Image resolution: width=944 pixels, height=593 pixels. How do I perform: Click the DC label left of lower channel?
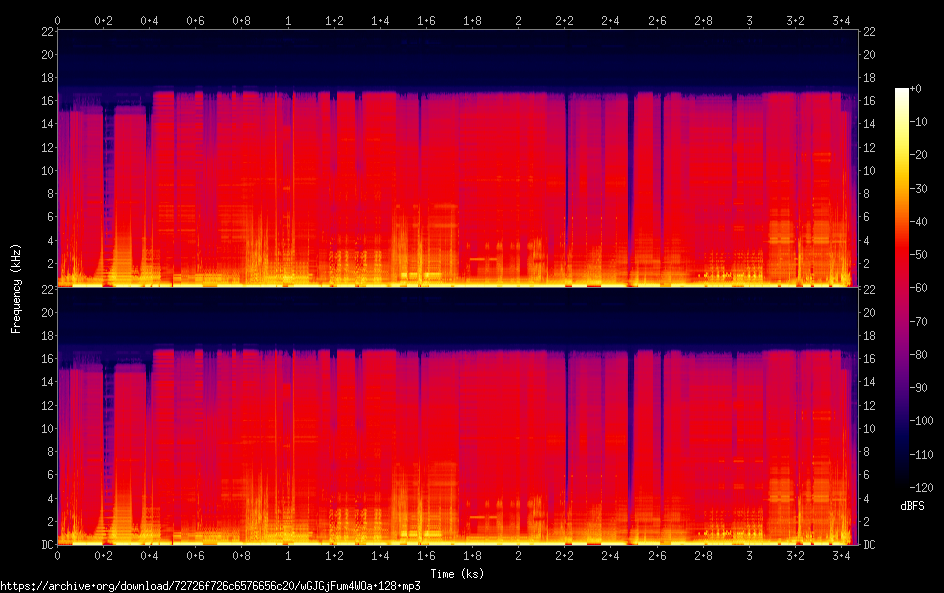(46, 545)
